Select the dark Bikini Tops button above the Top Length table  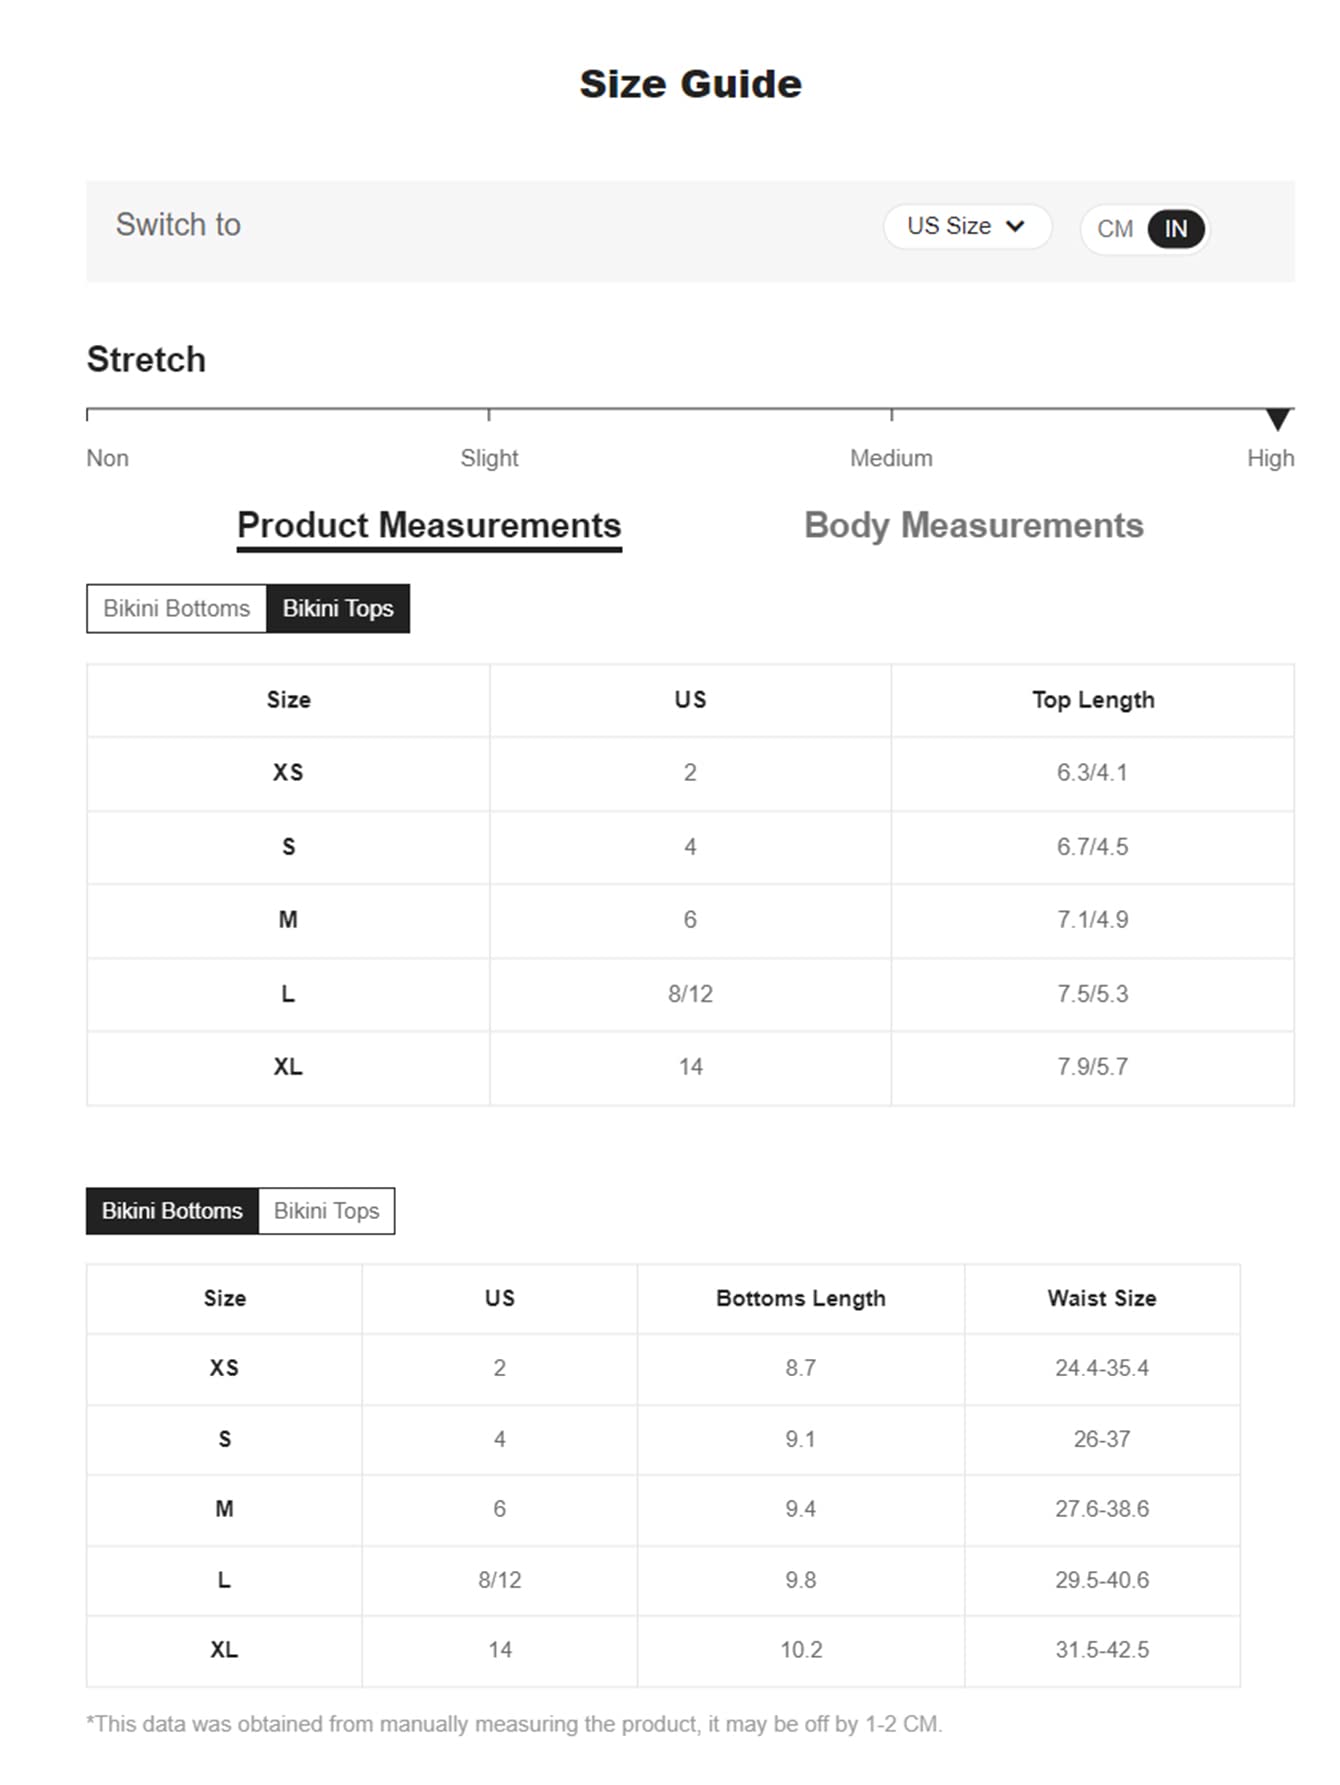point(338,608)
